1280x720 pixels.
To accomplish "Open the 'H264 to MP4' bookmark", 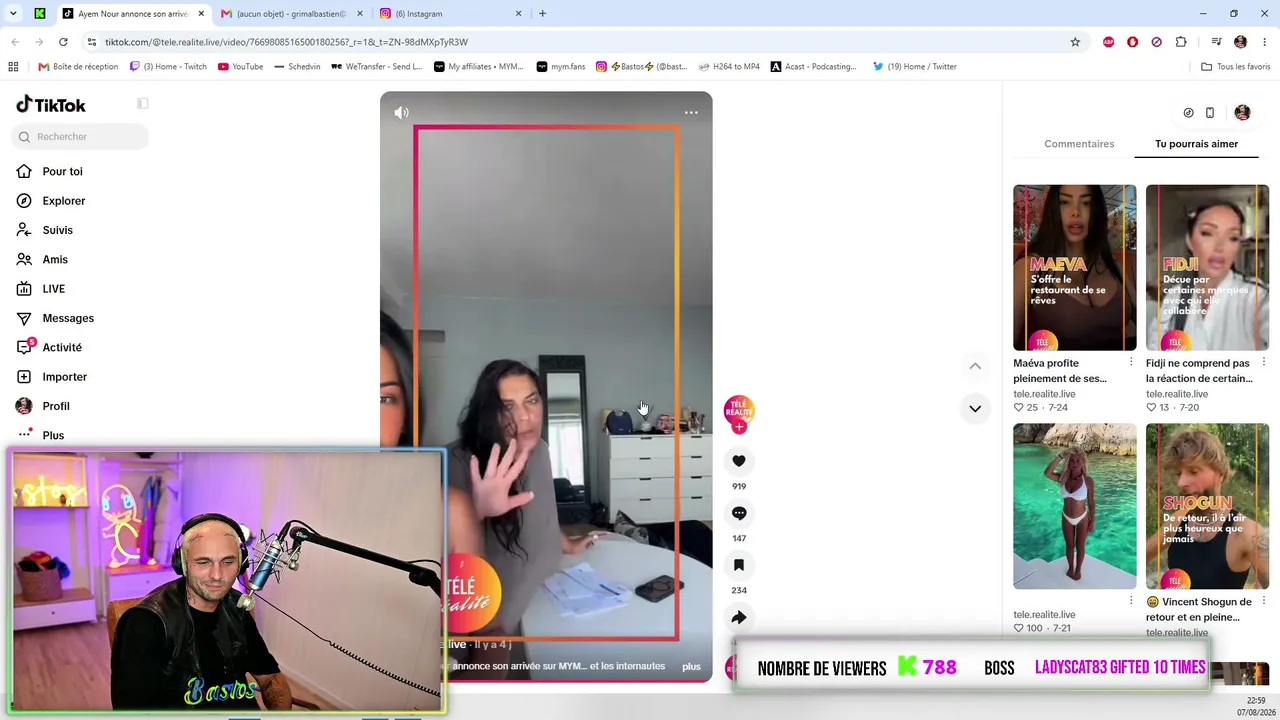I will tap(729, 67).
